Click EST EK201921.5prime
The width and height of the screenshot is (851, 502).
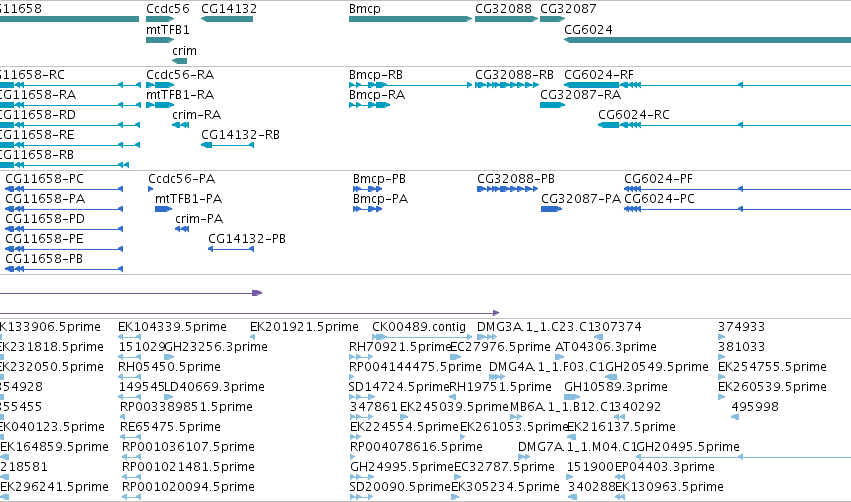pos(304,327)
